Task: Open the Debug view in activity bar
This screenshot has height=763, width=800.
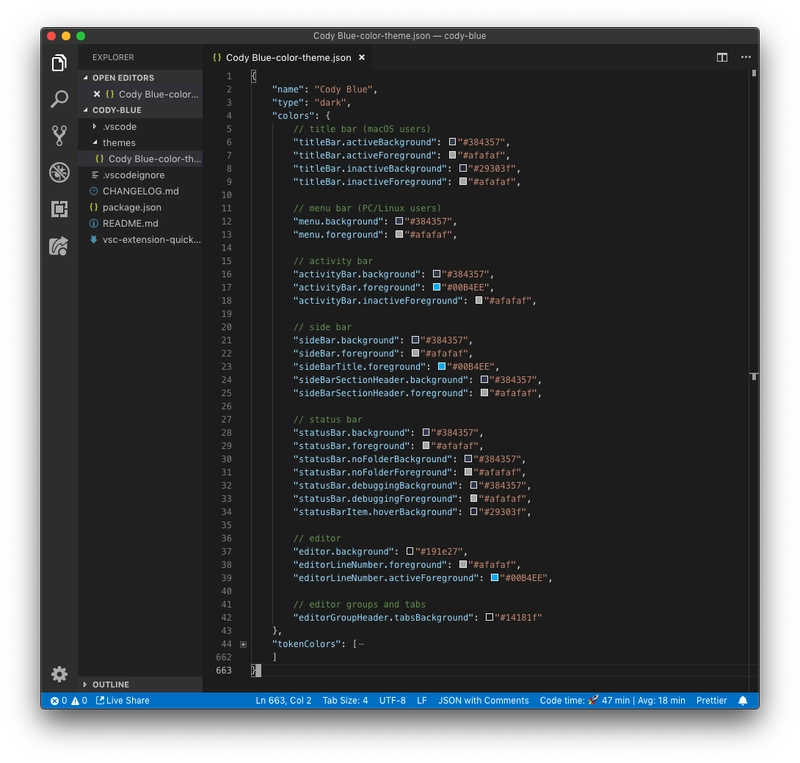Action: point(59,173)
